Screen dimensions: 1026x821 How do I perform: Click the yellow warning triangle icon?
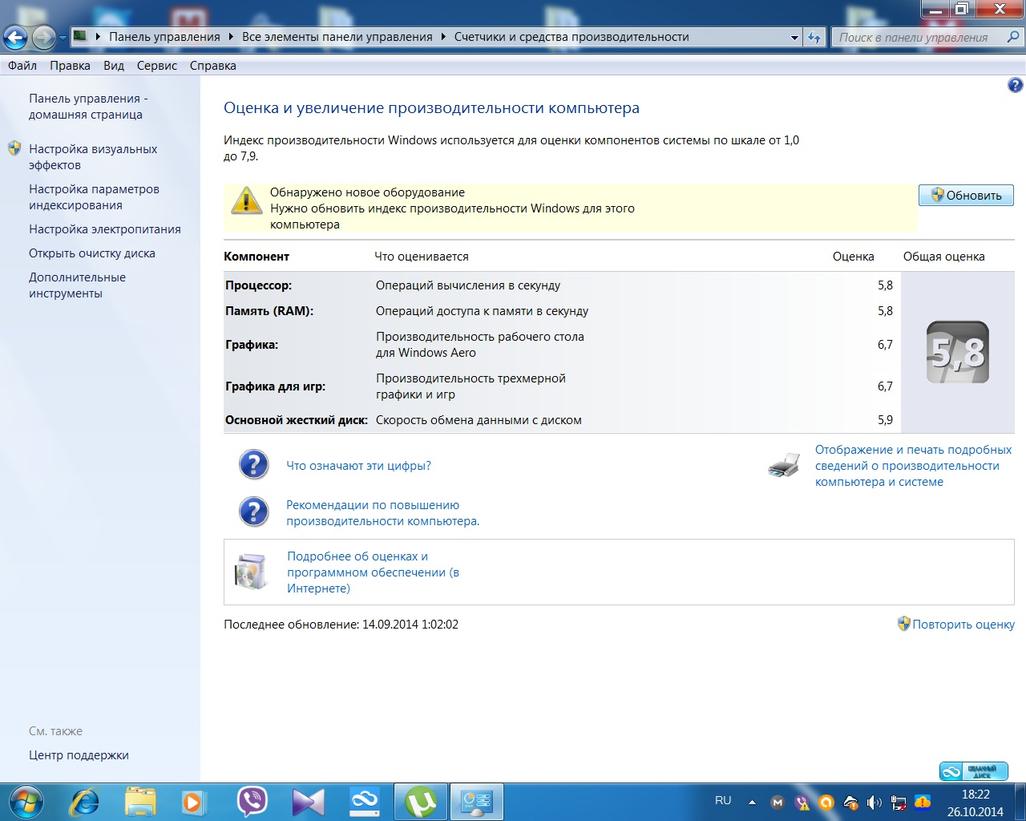pos(246,200)
